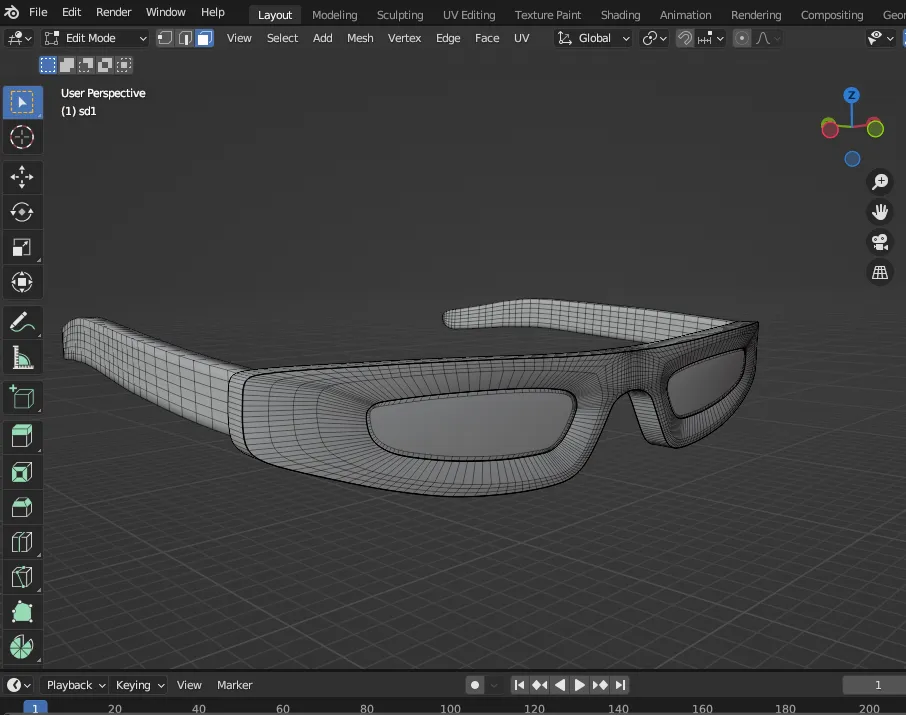Pick the Spin tool

click(x=22, y=647)
